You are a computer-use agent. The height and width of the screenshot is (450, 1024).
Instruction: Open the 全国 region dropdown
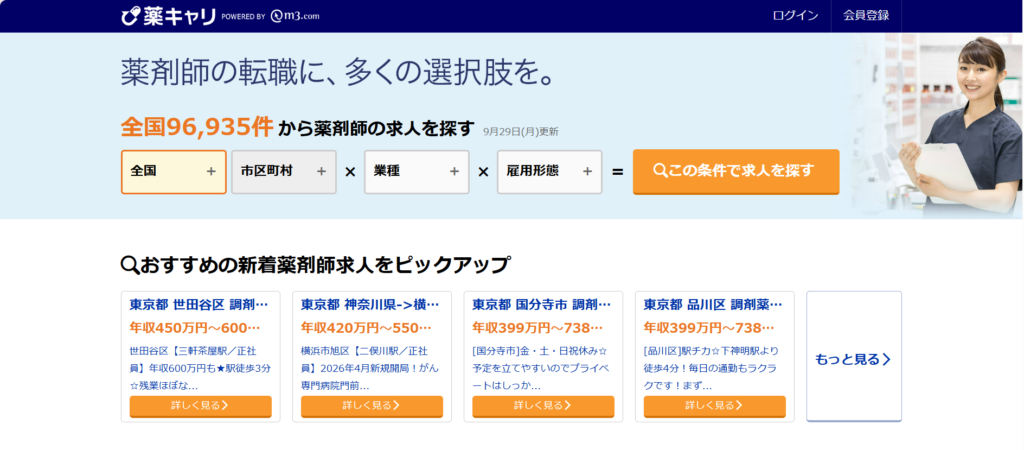[x=173, y=172]
